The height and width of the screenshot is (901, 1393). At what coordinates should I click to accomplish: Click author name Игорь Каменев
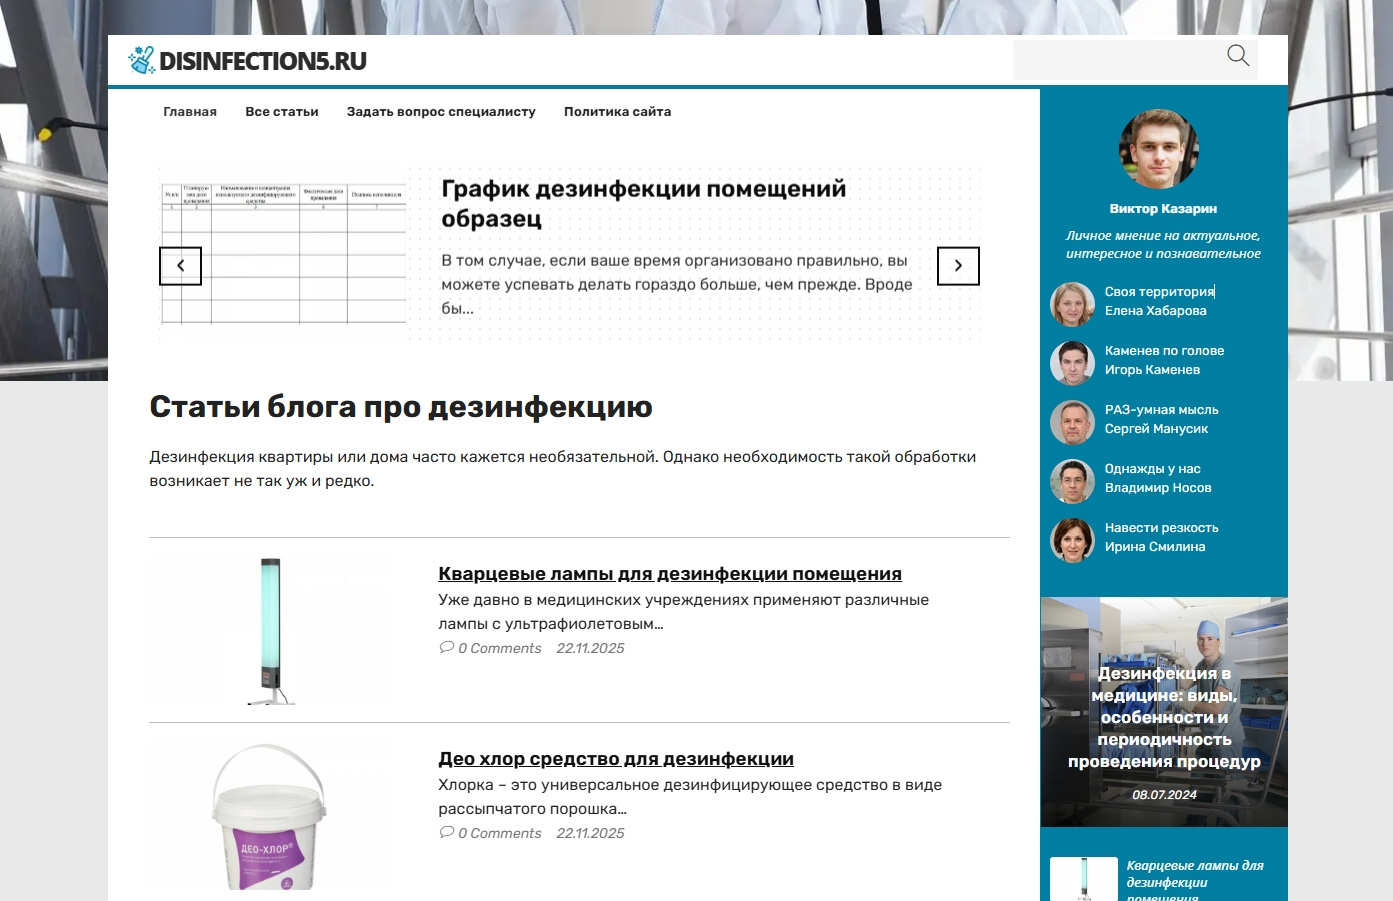click(x=1152, y=370)
